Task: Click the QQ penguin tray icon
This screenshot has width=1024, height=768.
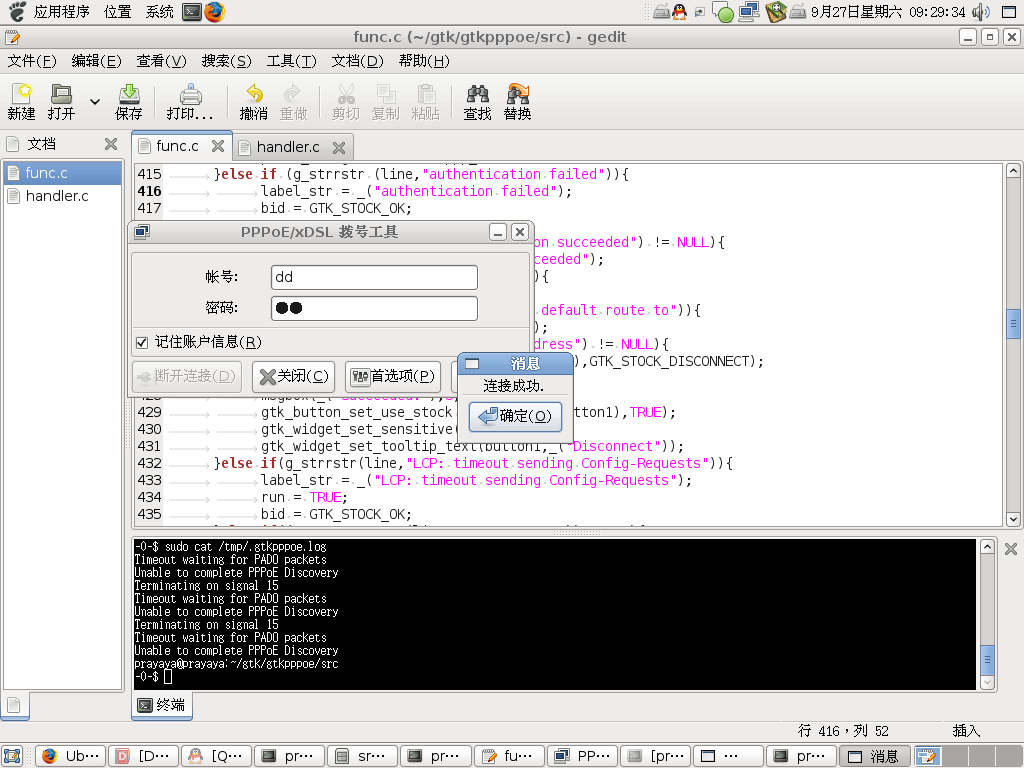Action: (679, 12)
